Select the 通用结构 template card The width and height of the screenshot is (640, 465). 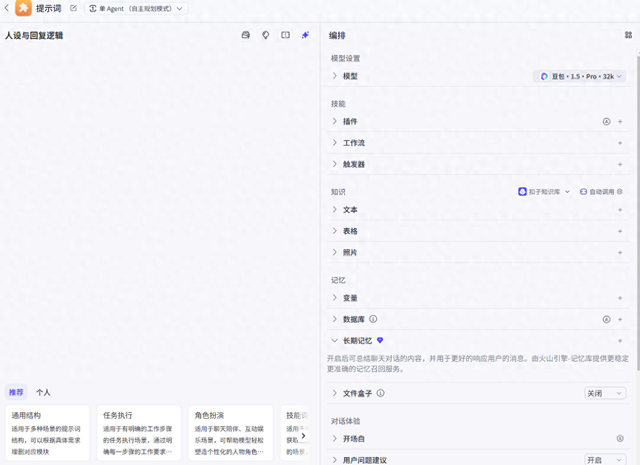pos(48,433)
